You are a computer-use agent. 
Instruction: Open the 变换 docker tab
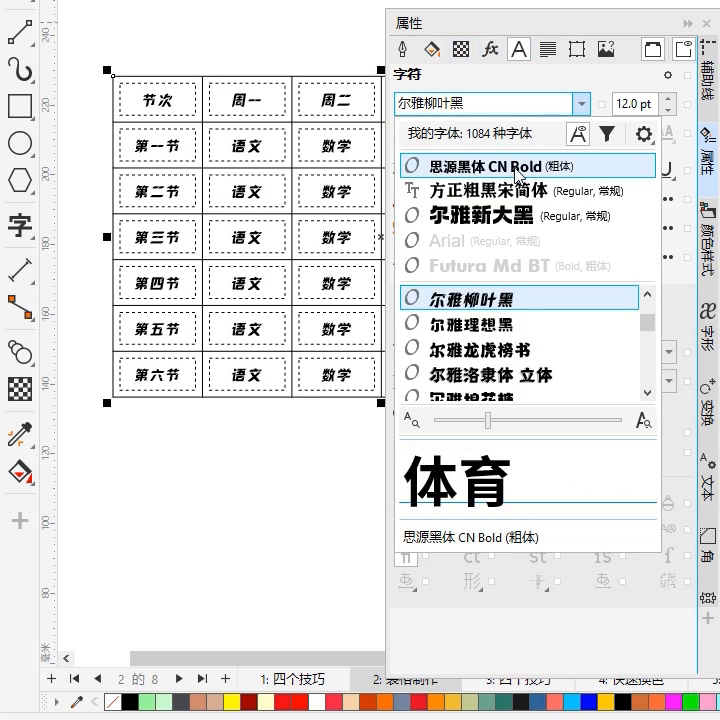[x=708, y=402]
